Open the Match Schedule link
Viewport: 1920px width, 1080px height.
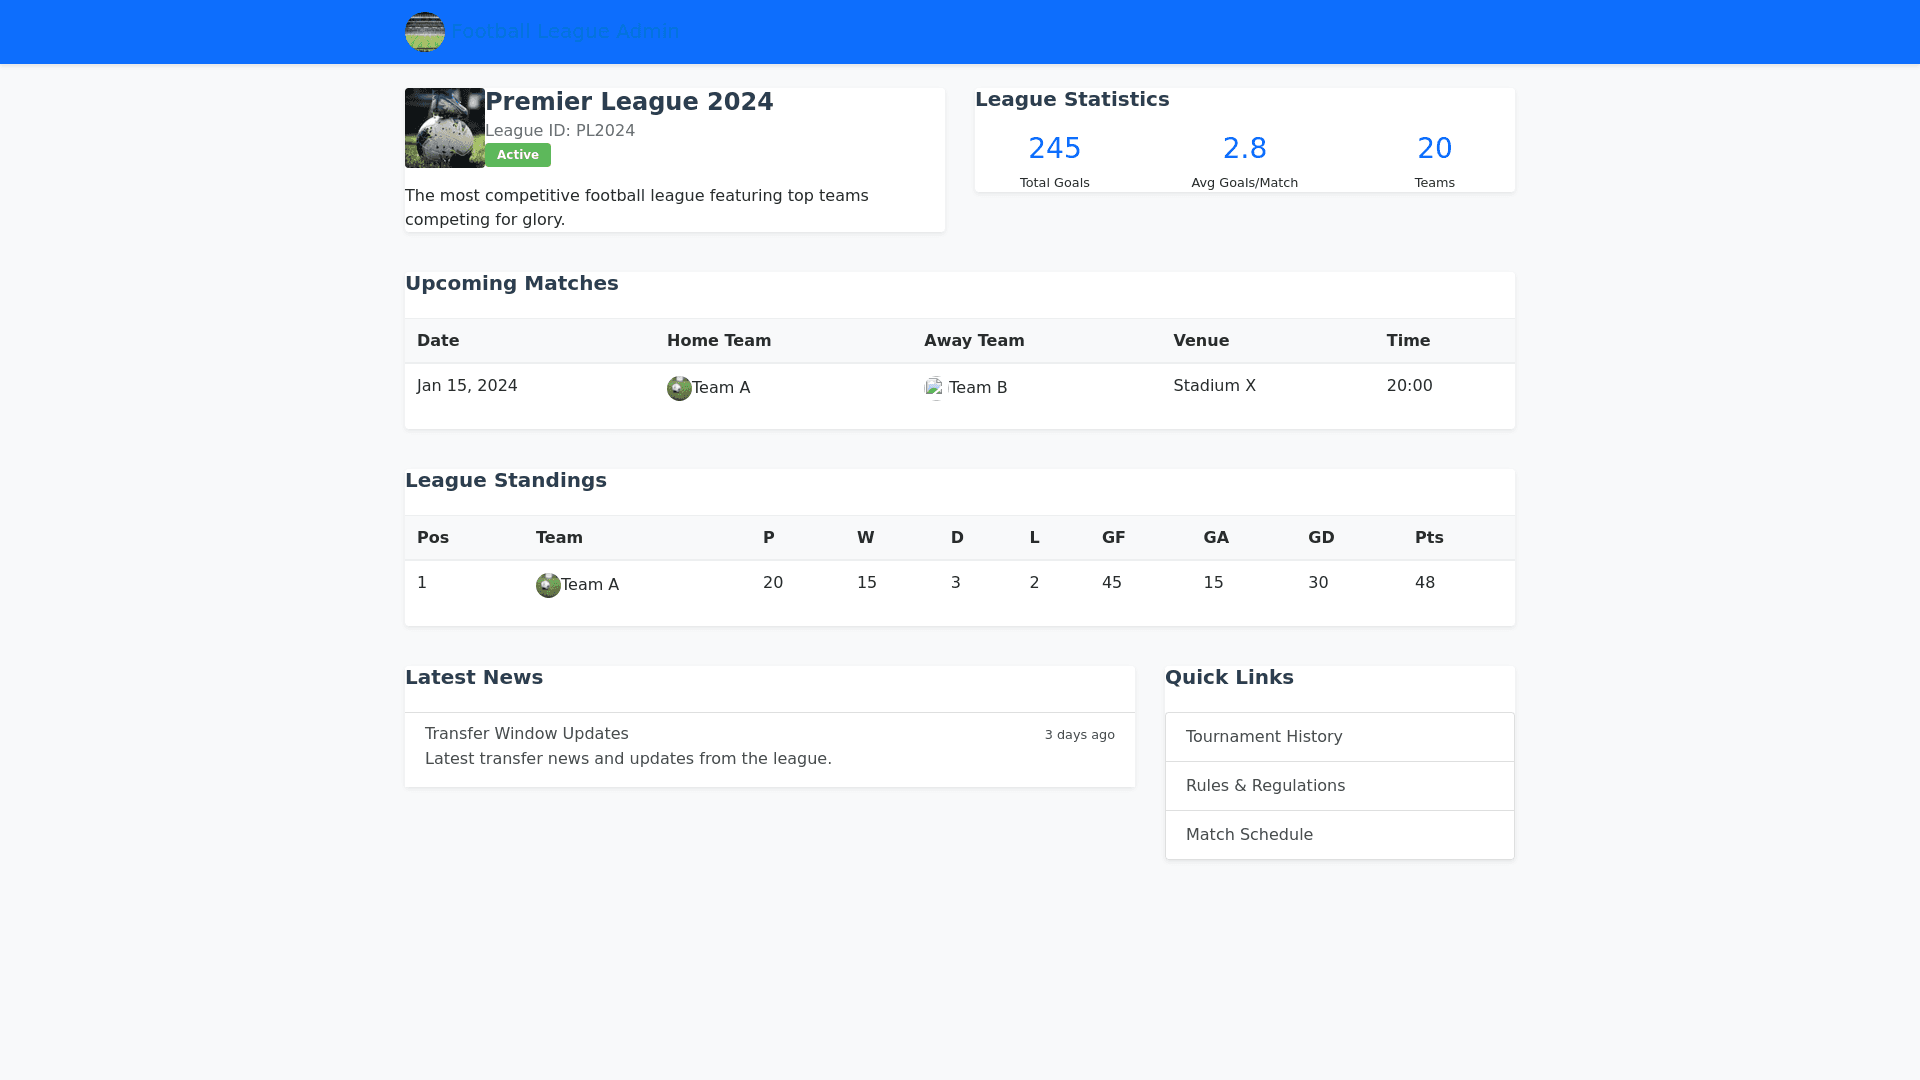click(1249, 835)
